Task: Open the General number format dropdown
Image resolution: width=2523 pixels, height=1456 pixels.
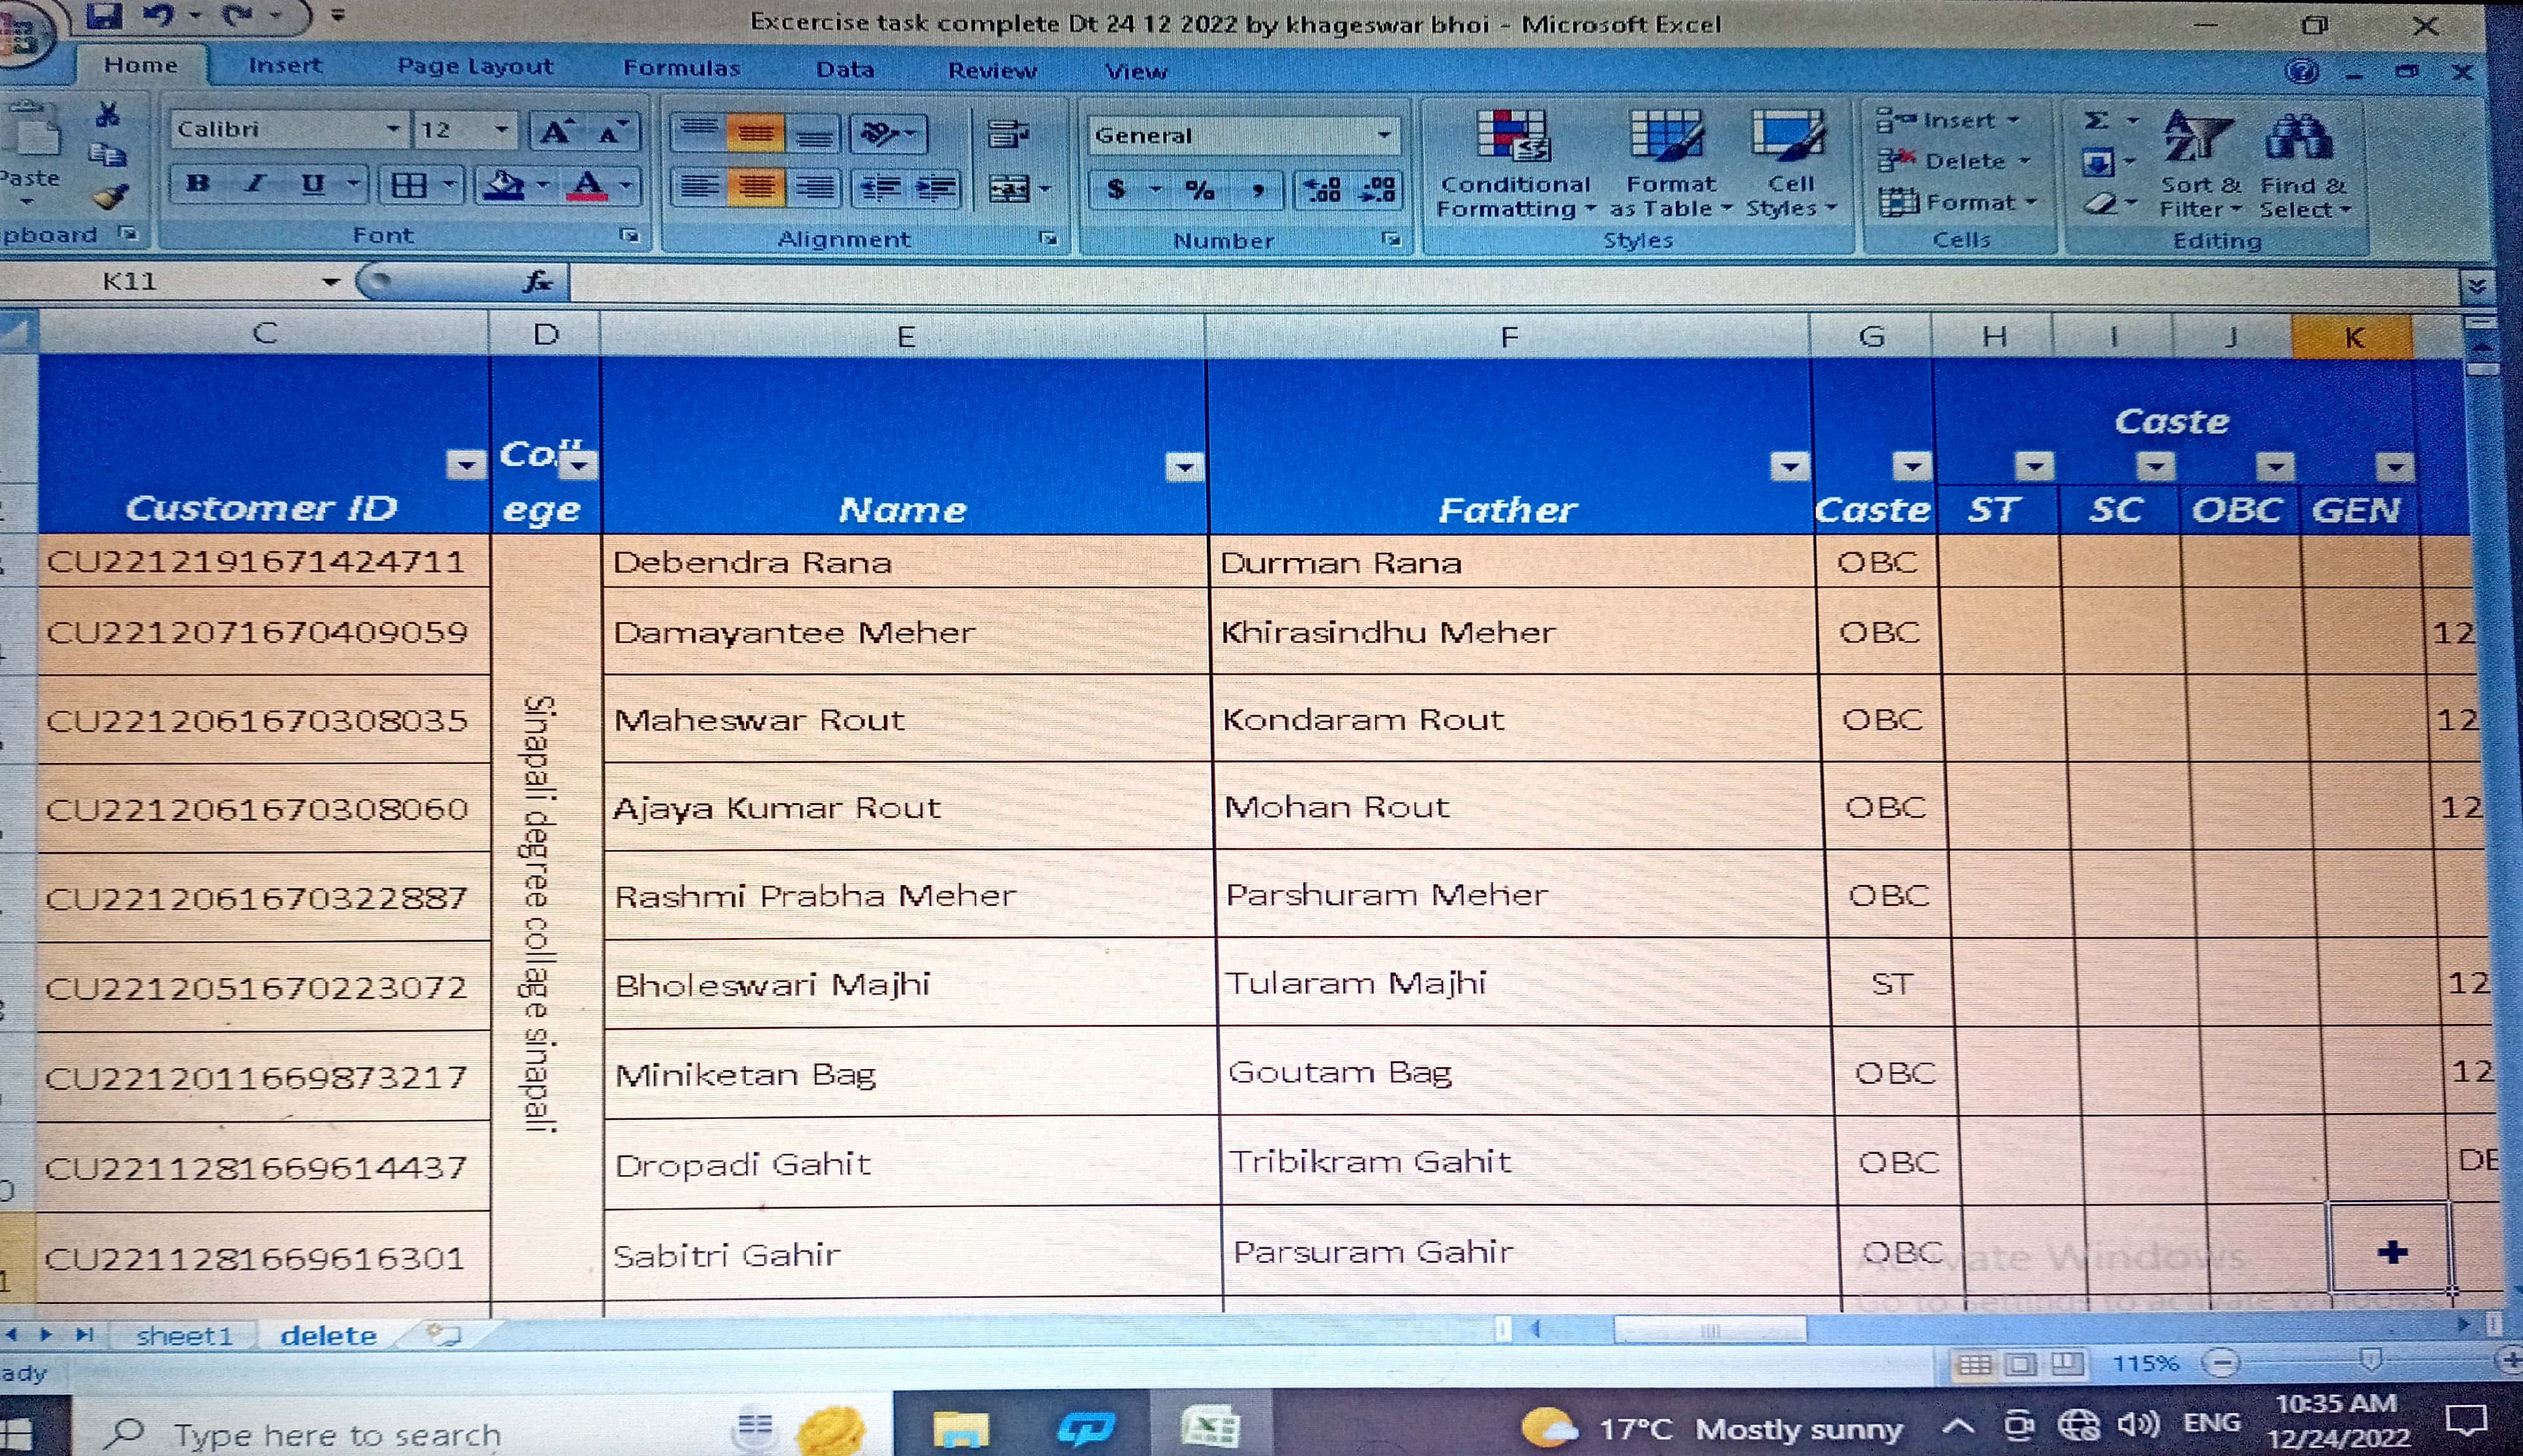Action: pos(1383,135)
